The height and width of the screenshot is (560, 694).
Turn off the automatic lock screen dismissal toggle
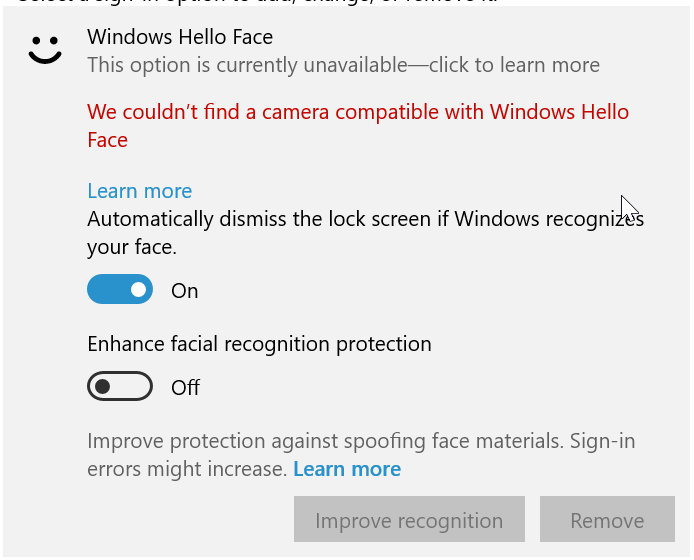[120, 290]
